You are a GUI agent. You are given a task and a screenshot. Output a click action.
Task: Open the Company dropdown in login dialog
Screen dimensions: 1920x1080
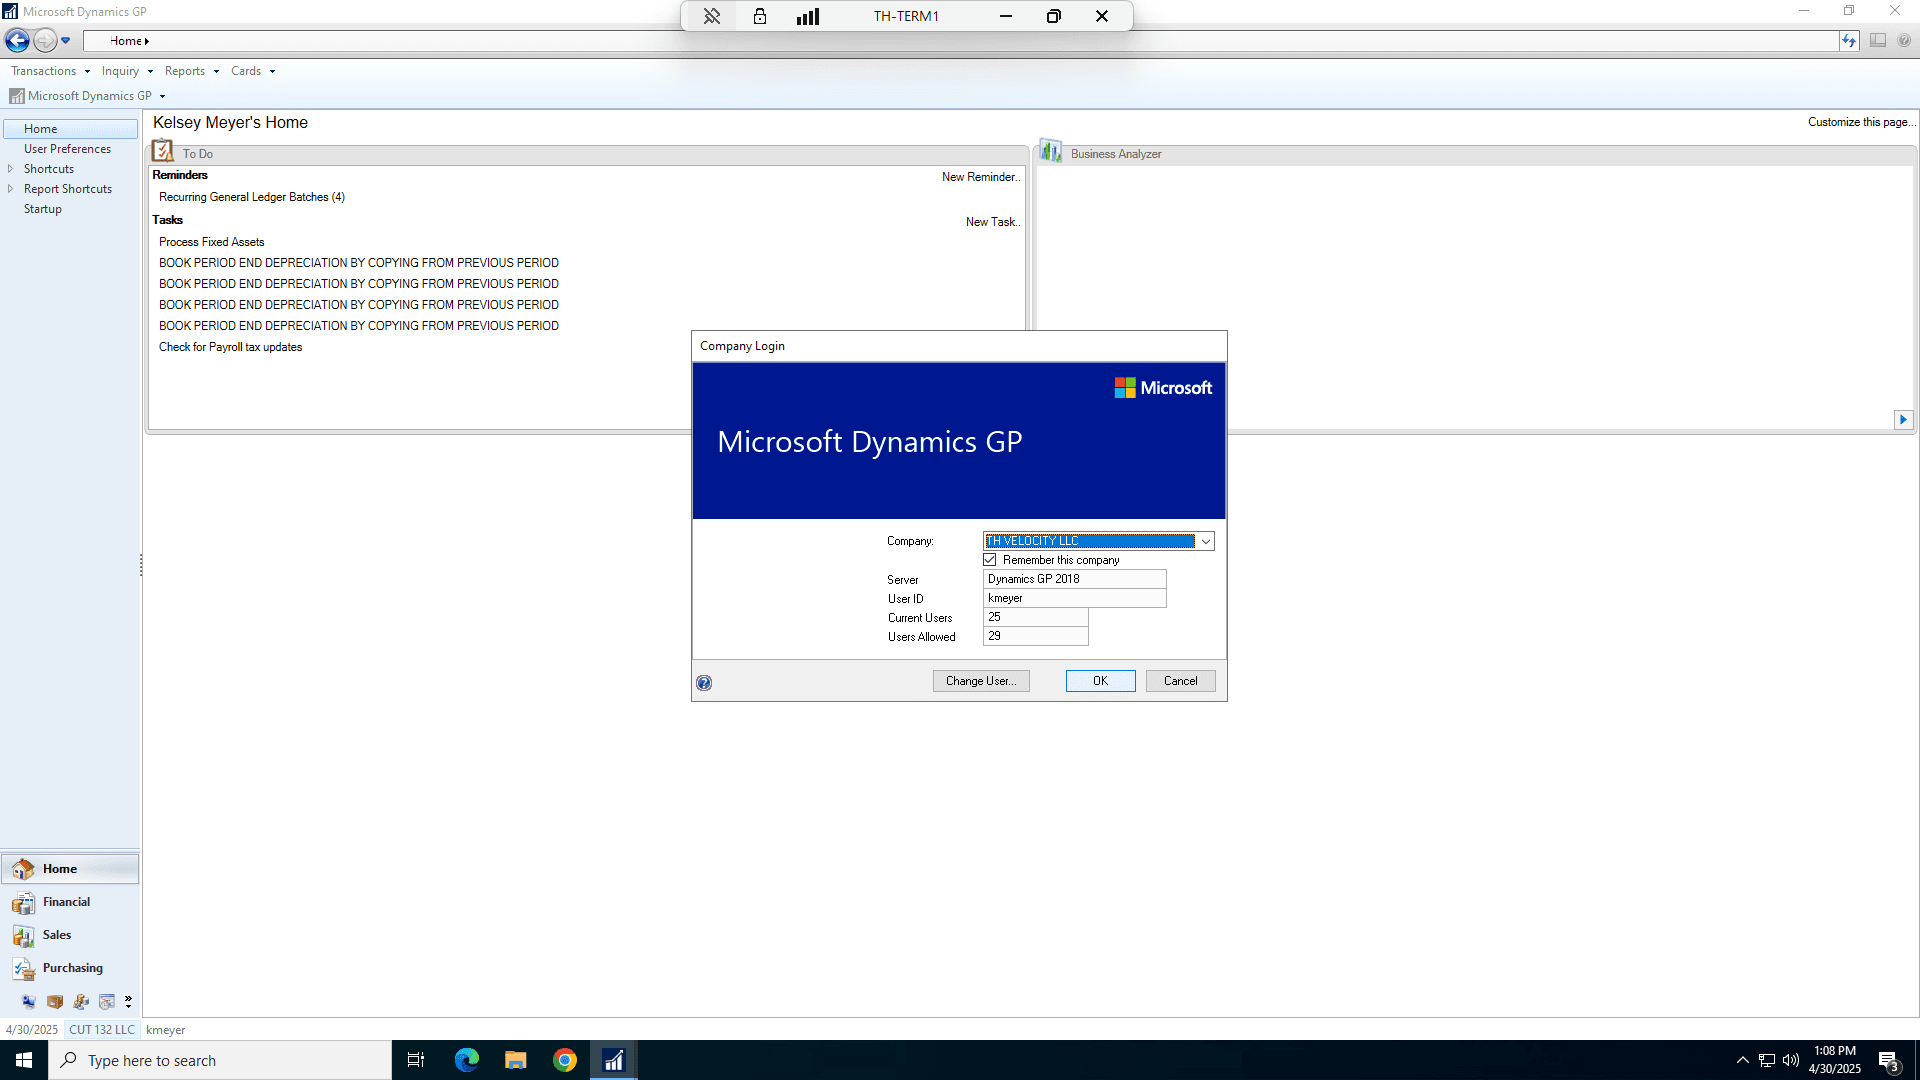(x=1206, y=541)
